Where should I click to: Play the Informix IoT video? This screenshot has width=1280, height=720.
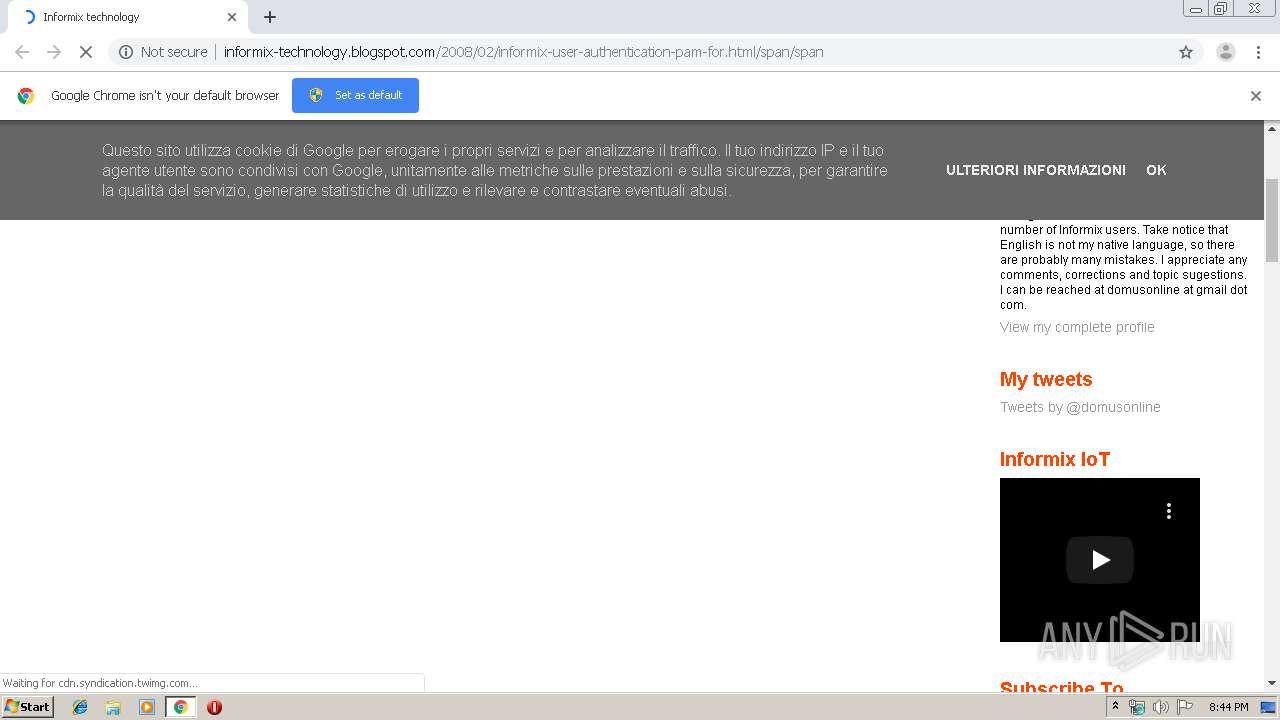coord(1100,560)
